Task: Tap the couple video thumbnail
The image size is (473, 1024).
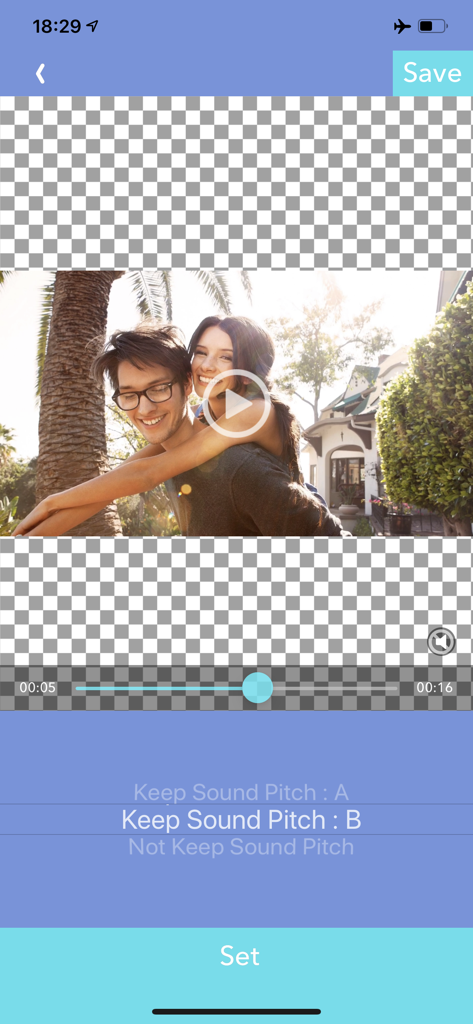Action: [236, 403]
